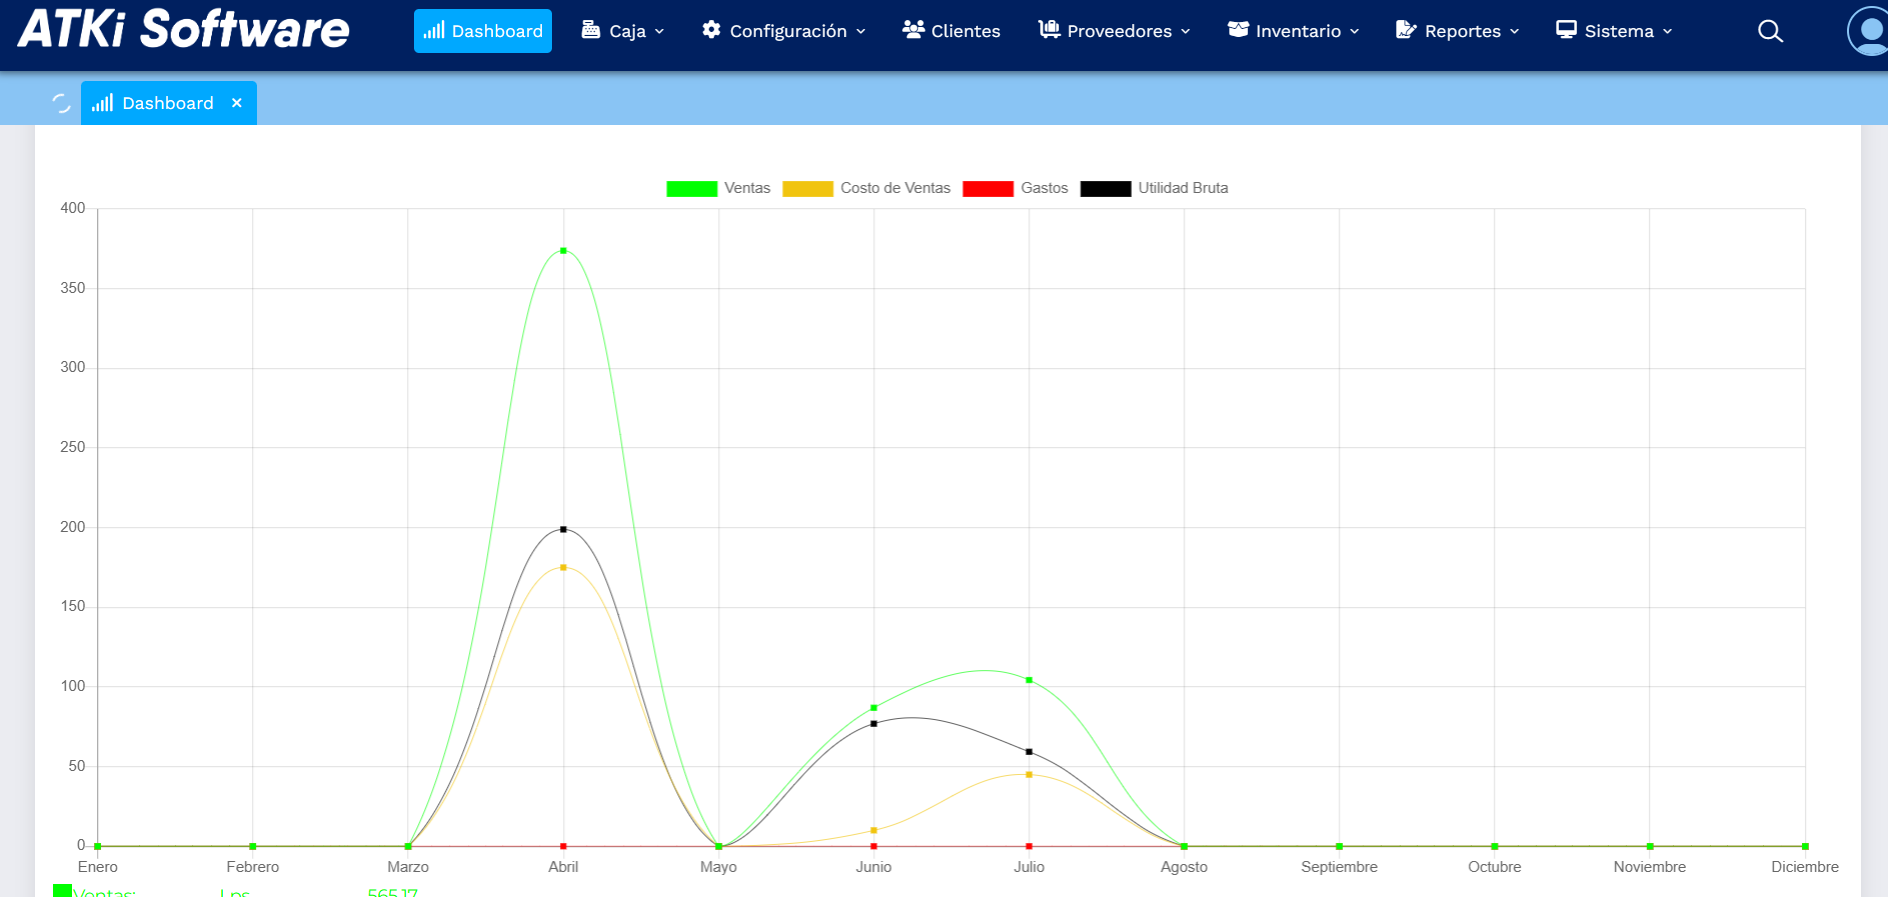This screenshot has width=1888, height=897.
Task: Click the refresh spinner icon beside tab
Action: click(61, 103)
